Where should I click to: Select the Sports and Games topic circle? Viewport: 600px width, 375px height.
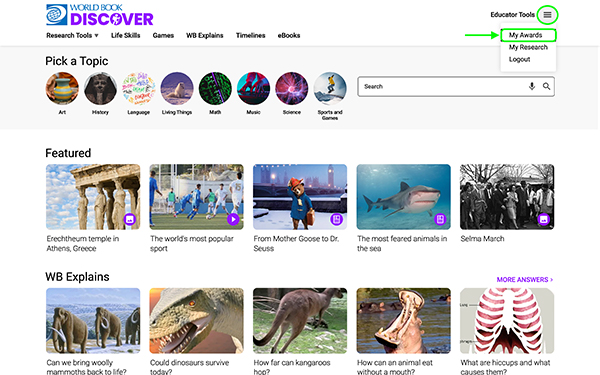pyautogui.click(x=330, y=89)
